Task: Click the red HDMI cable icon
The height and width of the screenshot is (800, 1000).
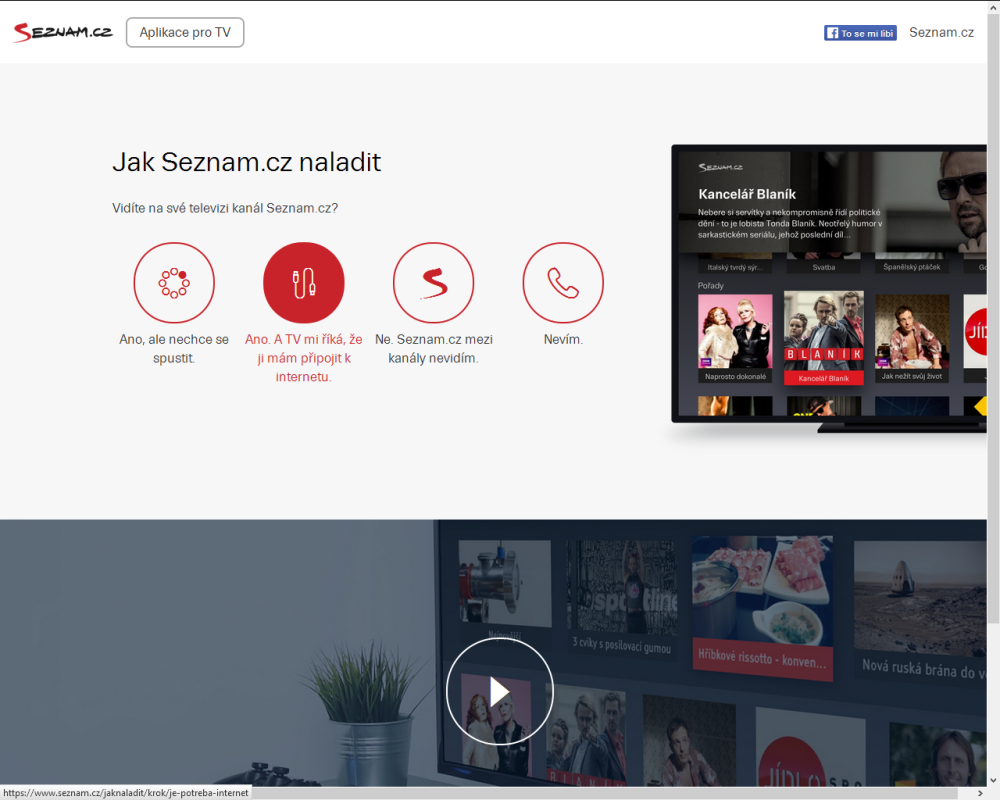Action: point(303,282)
